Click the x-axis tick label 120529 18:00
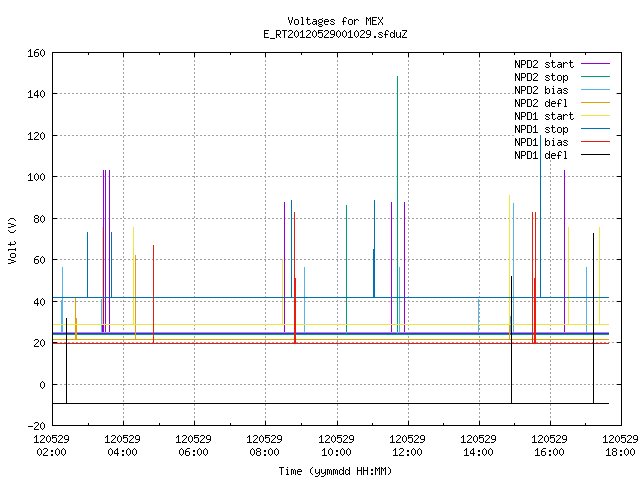The image size is (640, 480). (x=620, y=446)
